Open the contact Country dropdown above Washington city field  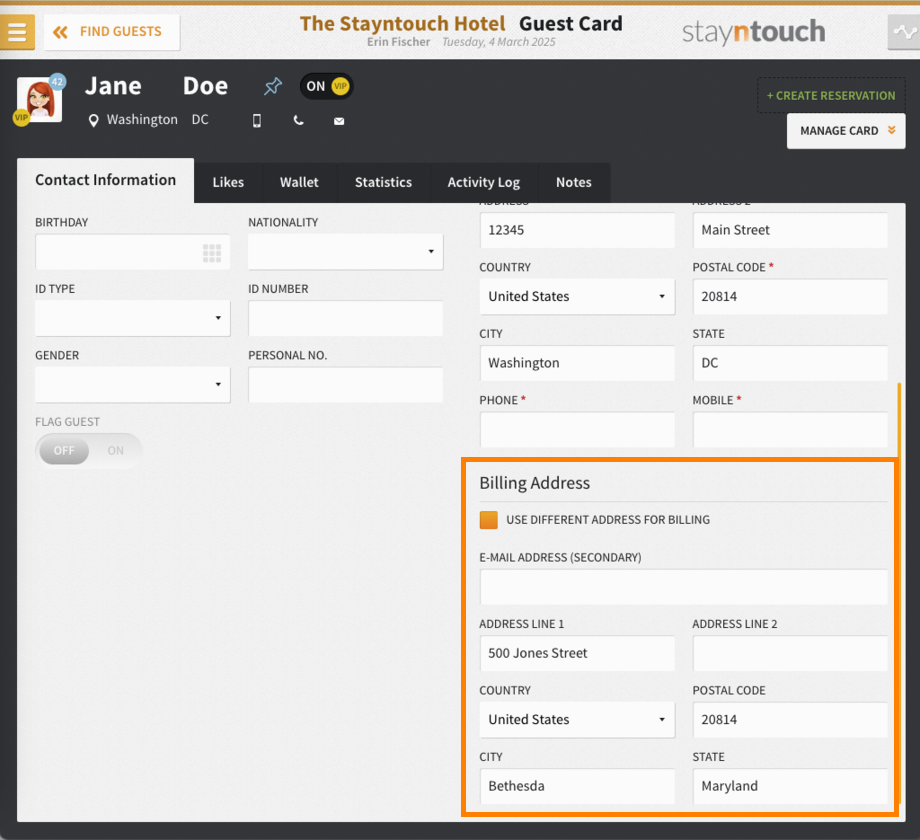[577, 297]
